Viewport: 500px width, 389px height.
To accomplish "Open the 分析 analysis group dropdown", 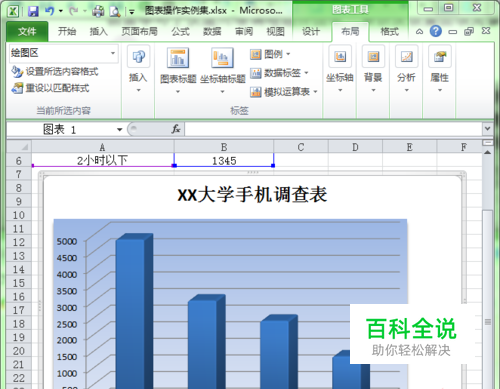I will pyautogui.click(x=406, y=70).
